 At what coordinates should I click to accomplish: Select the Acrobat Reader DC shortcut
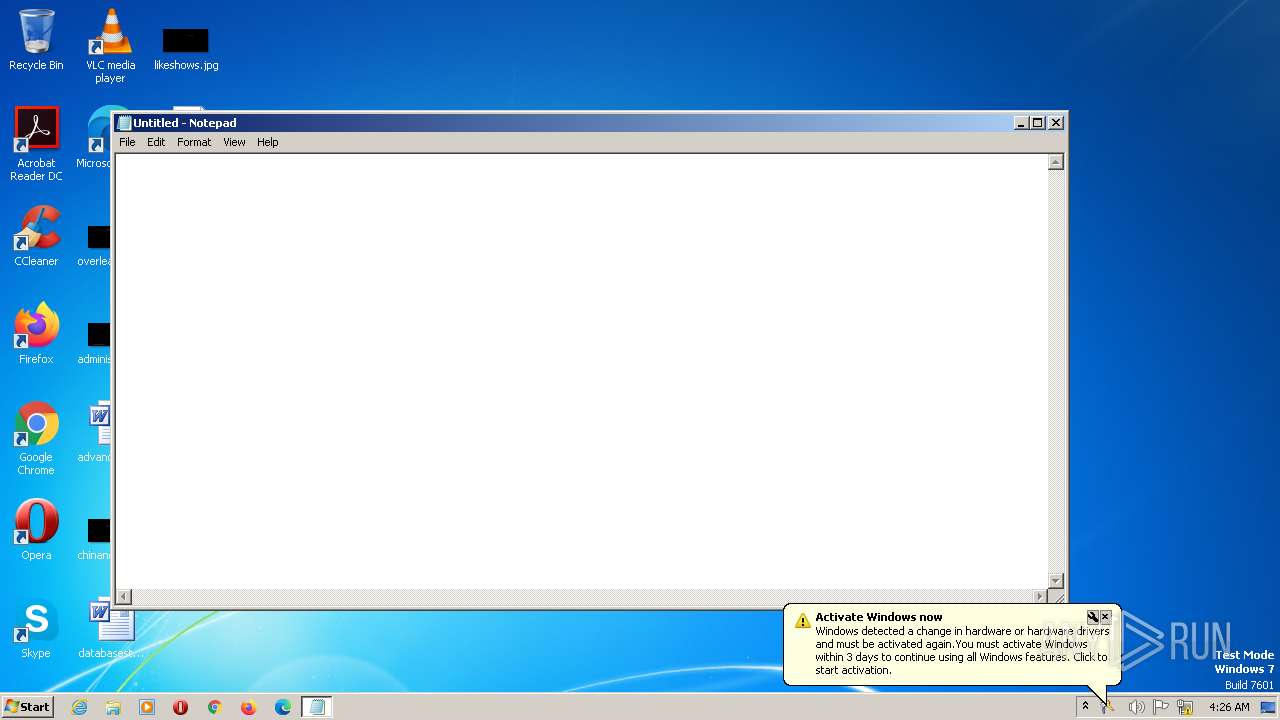[x=36, y=144]
